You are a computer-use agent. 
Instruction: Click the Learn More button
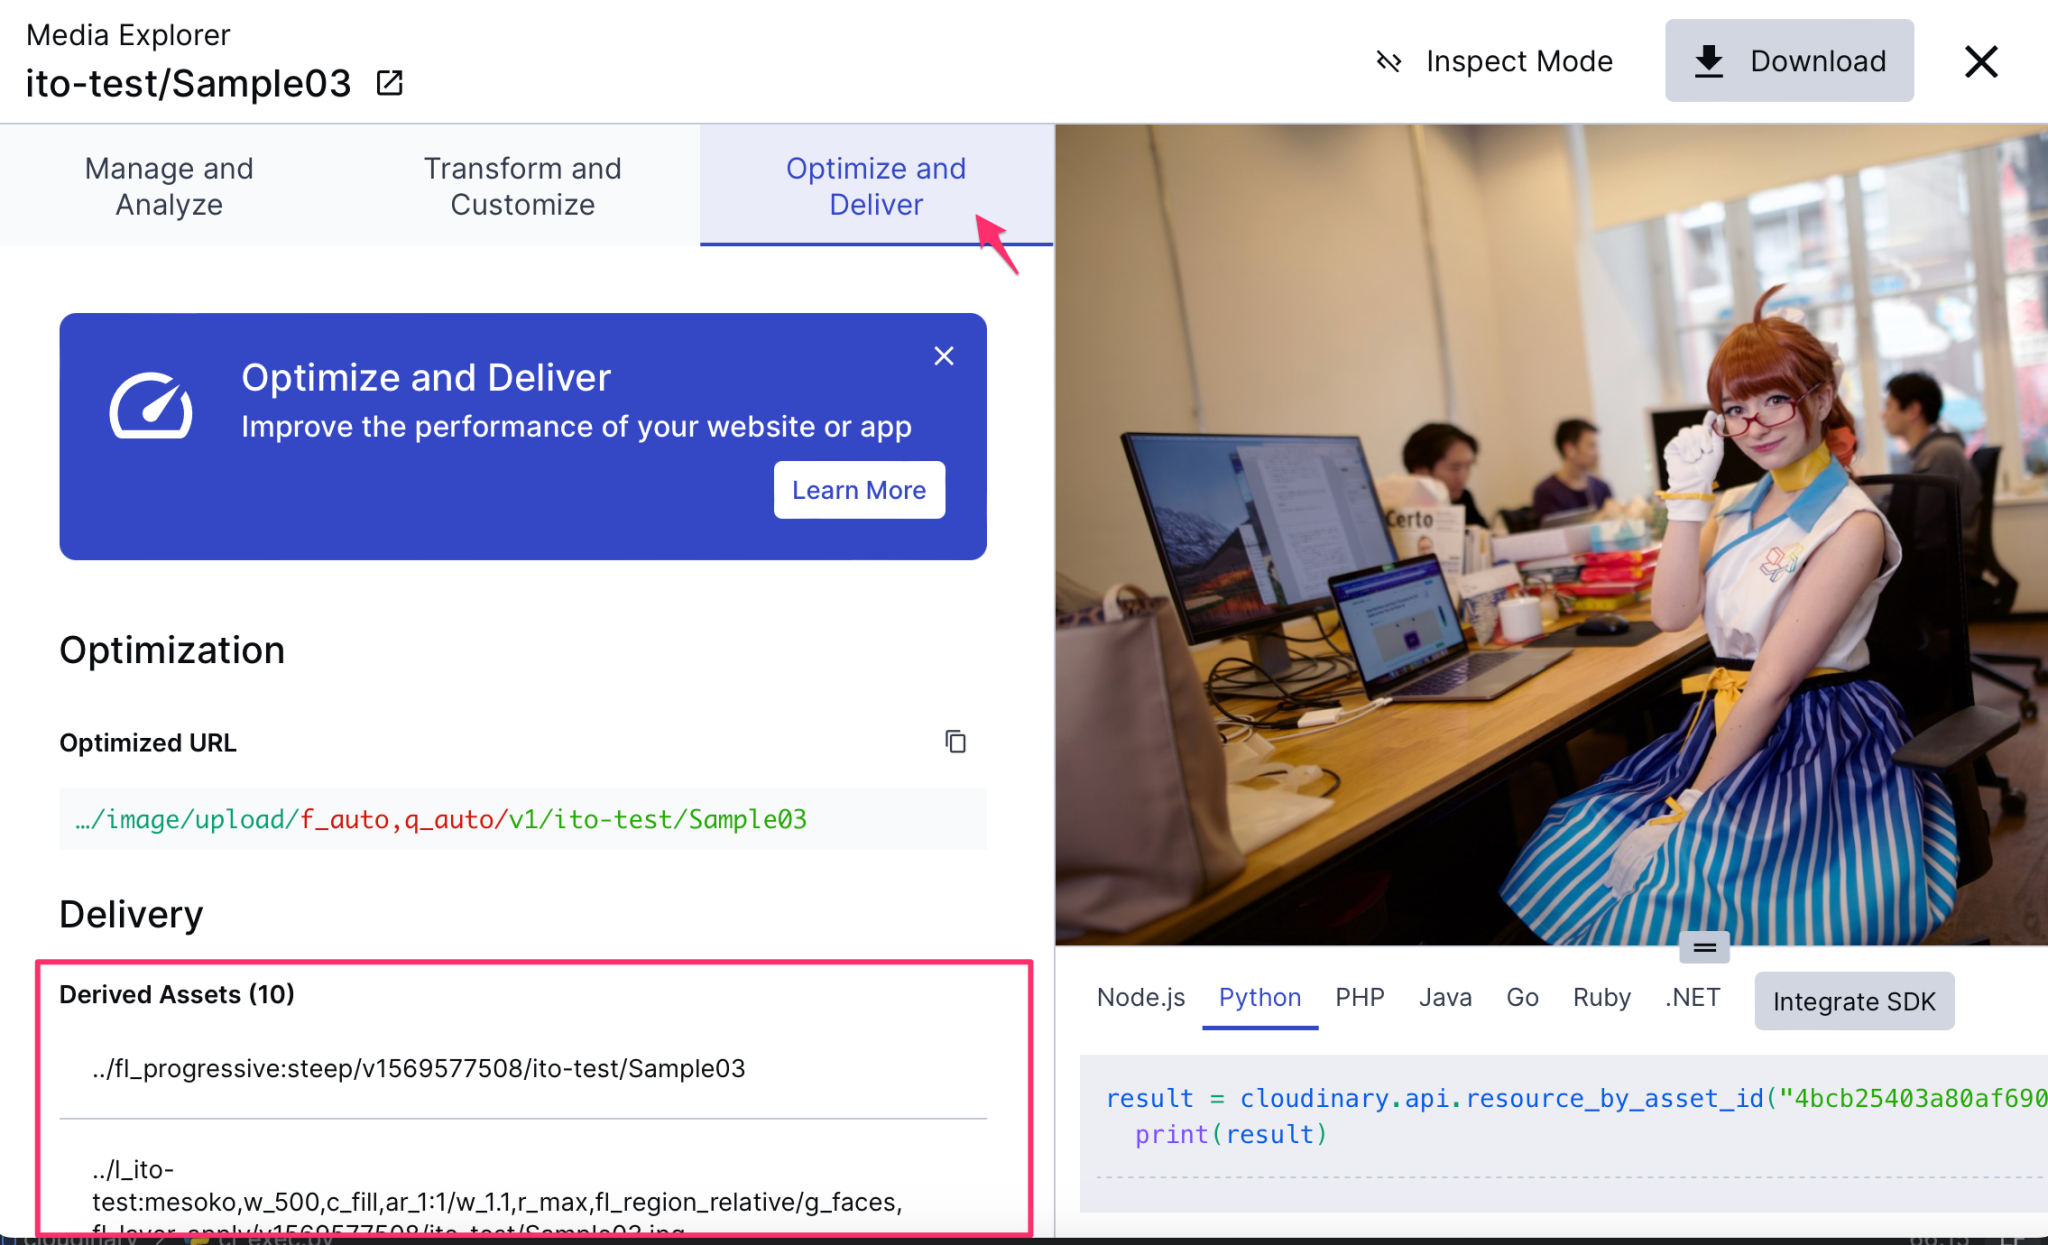[859, 490]
